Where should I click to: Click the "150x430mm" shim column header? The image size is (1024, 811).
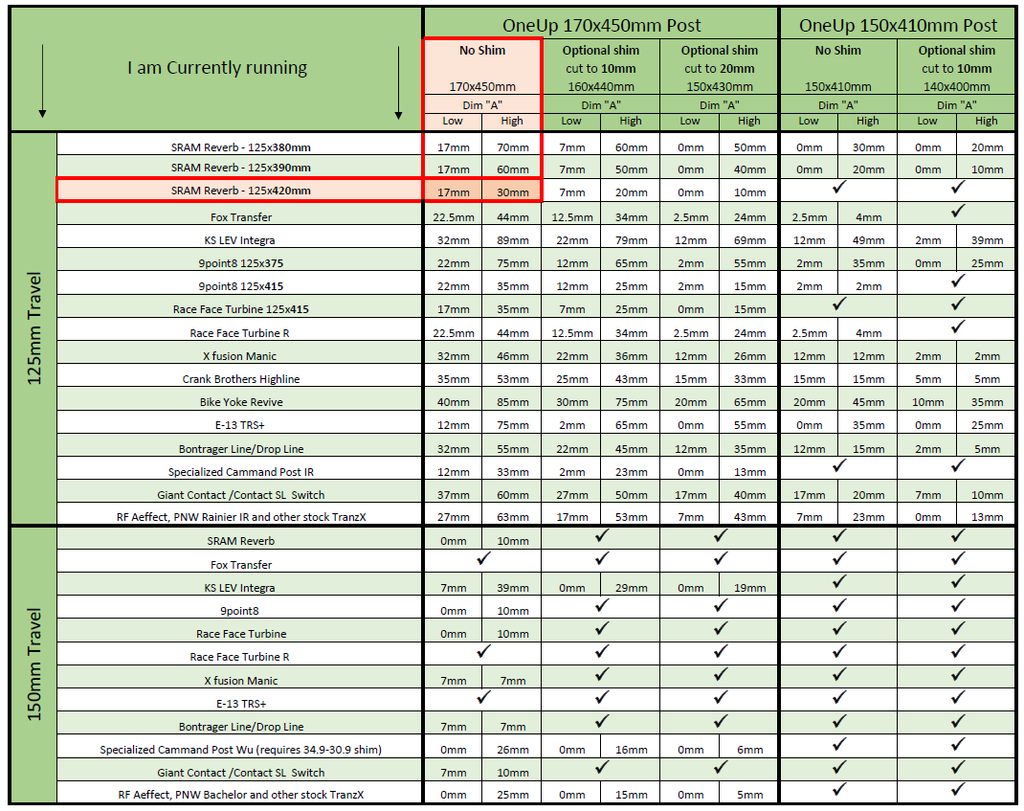(x=719, y=86)
